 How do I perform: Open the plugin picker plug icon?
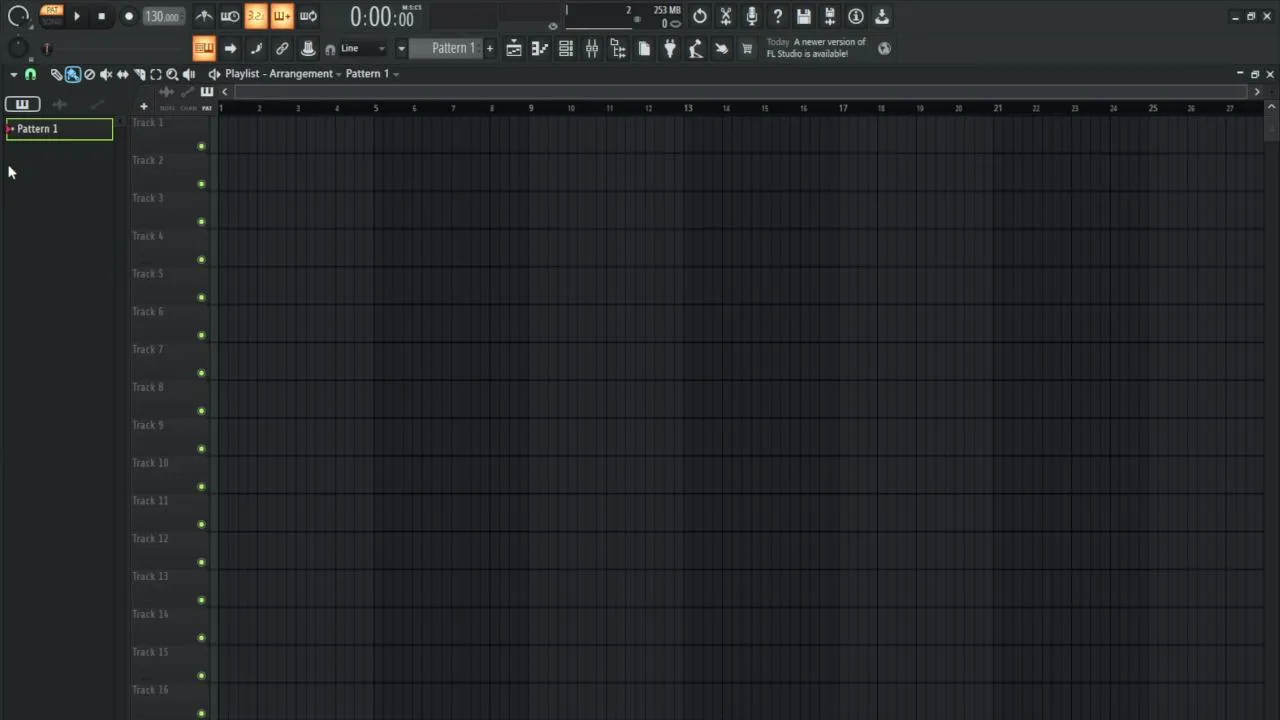[670, 48]
